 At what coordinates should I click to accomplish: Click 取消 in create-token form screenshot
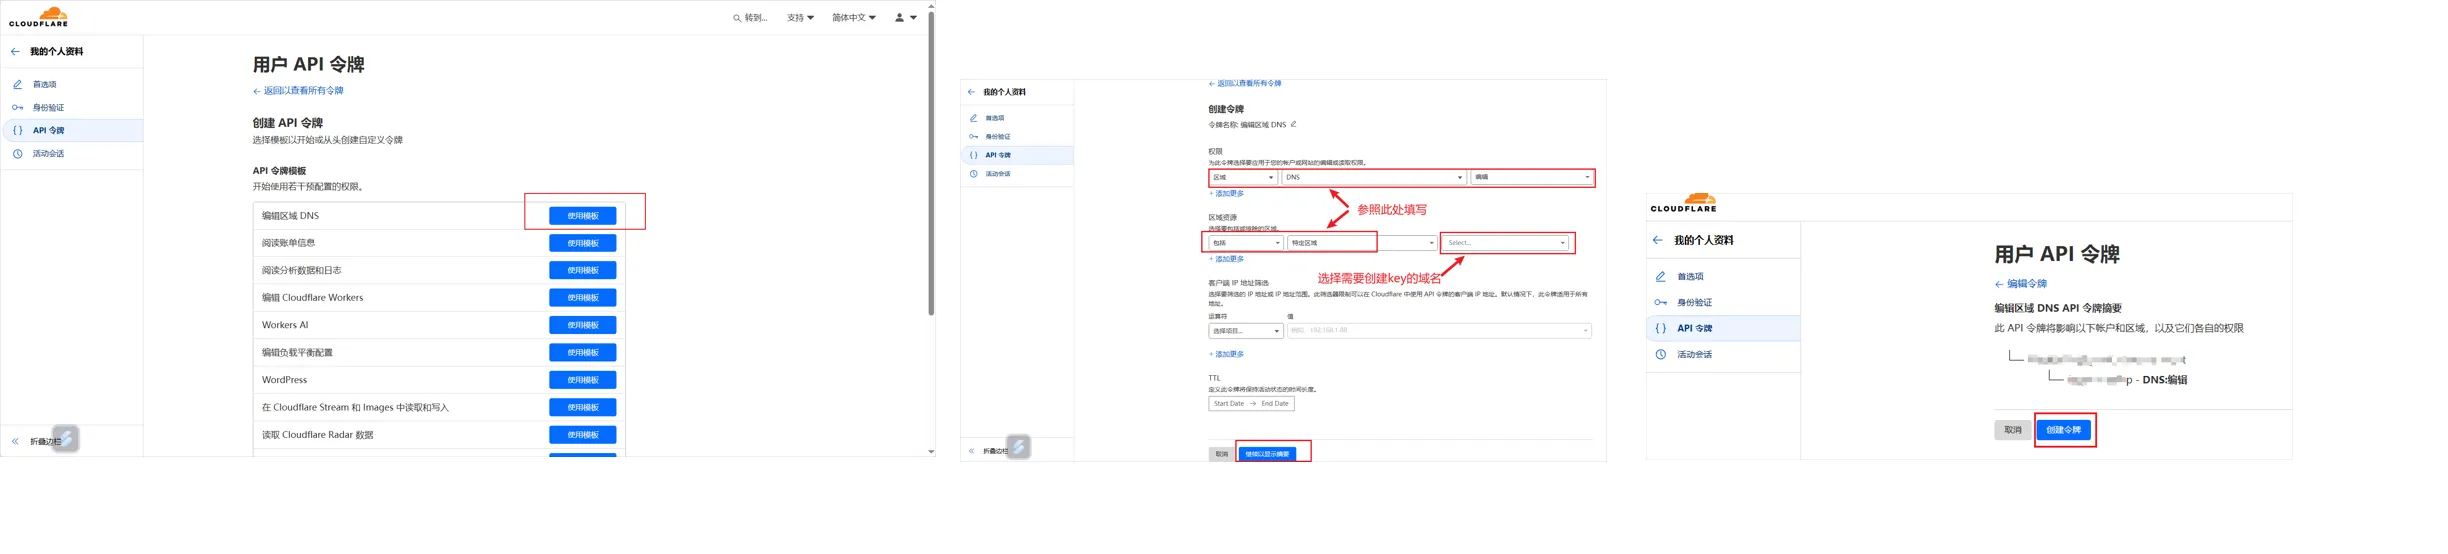pyautogui.click(x=1221, y=454)
